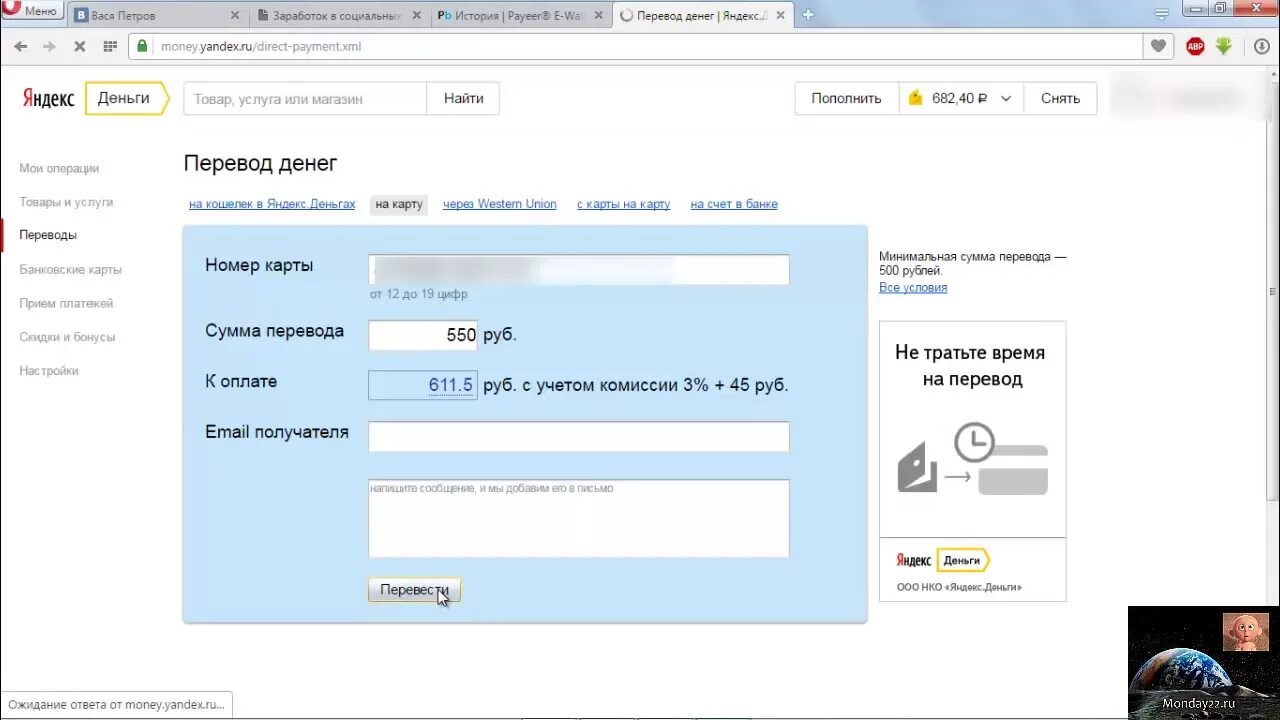Open the Speed Dial grid icon
Viewport: 1280px width, 720px height.
pos(110,46)
